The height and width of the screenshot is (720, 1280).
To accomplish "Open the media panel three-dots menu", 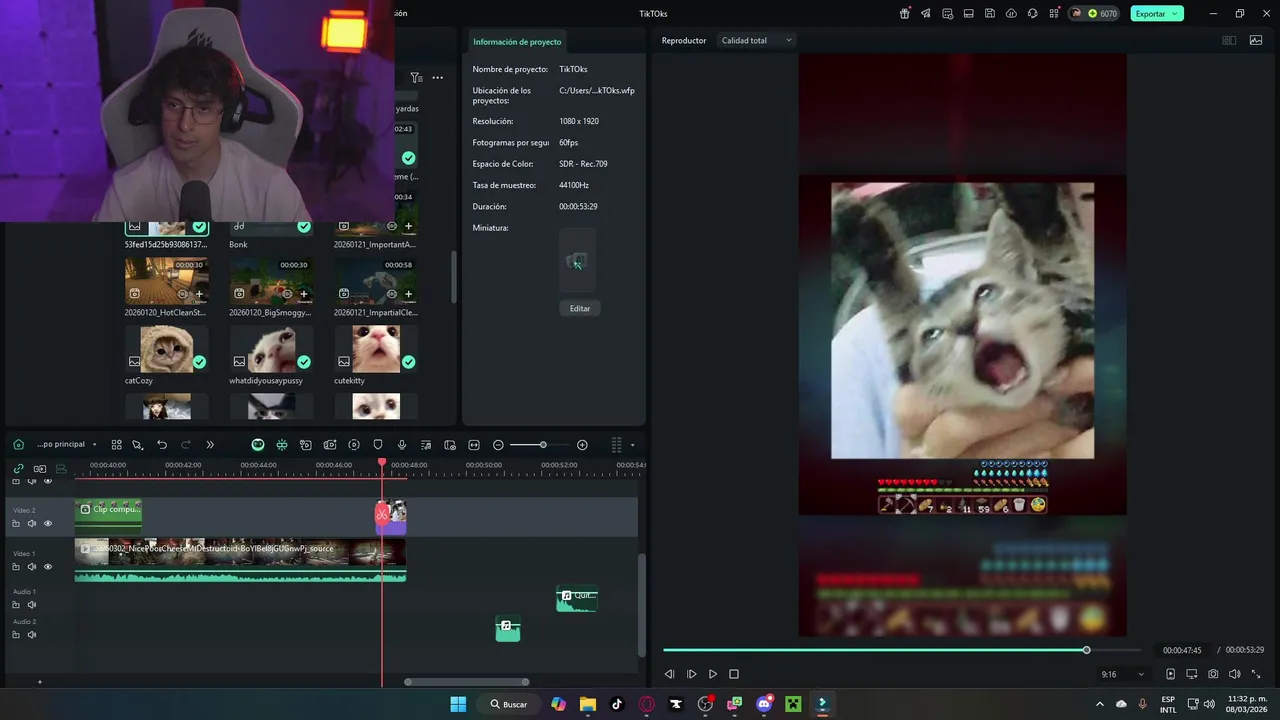I will coord(437,78).
